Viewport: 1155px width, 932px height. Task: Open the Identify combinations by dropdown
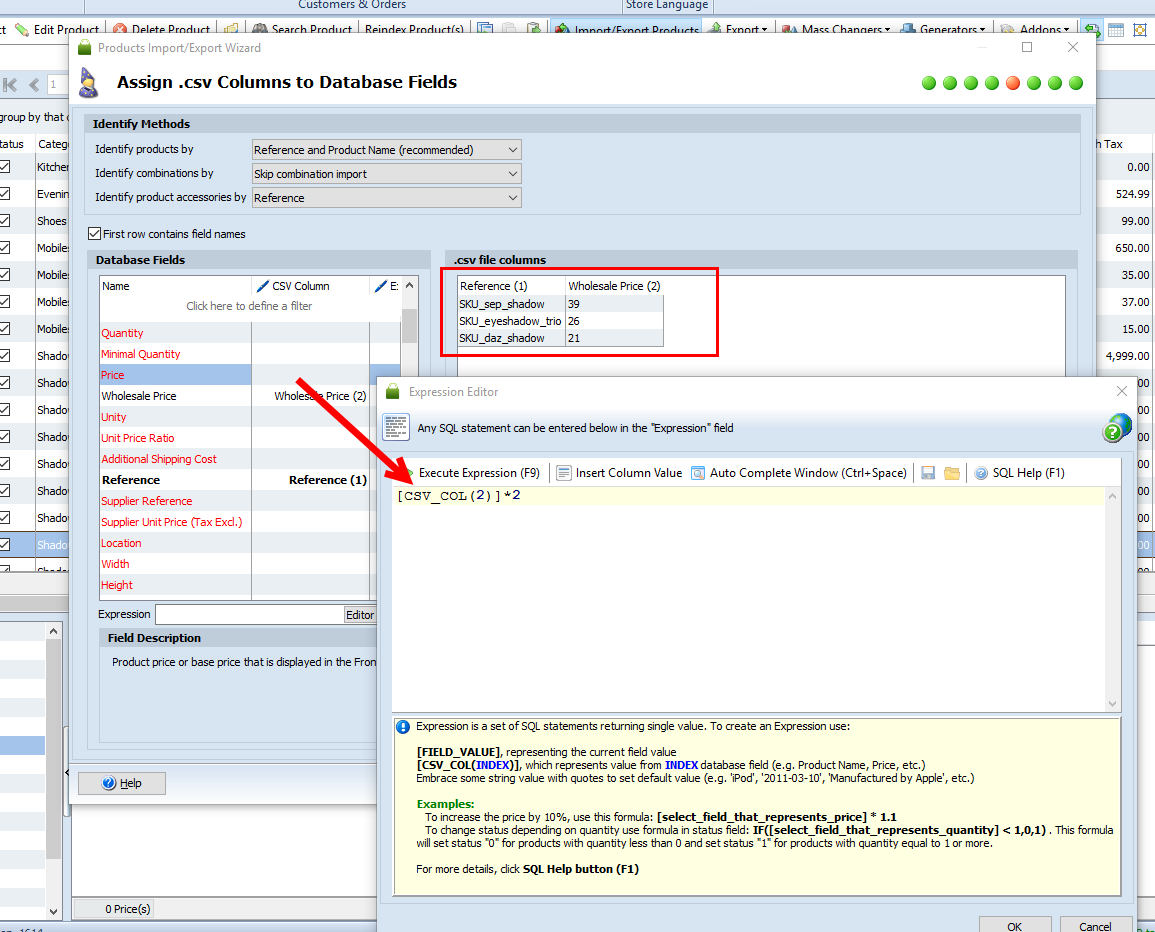(387, 174)
